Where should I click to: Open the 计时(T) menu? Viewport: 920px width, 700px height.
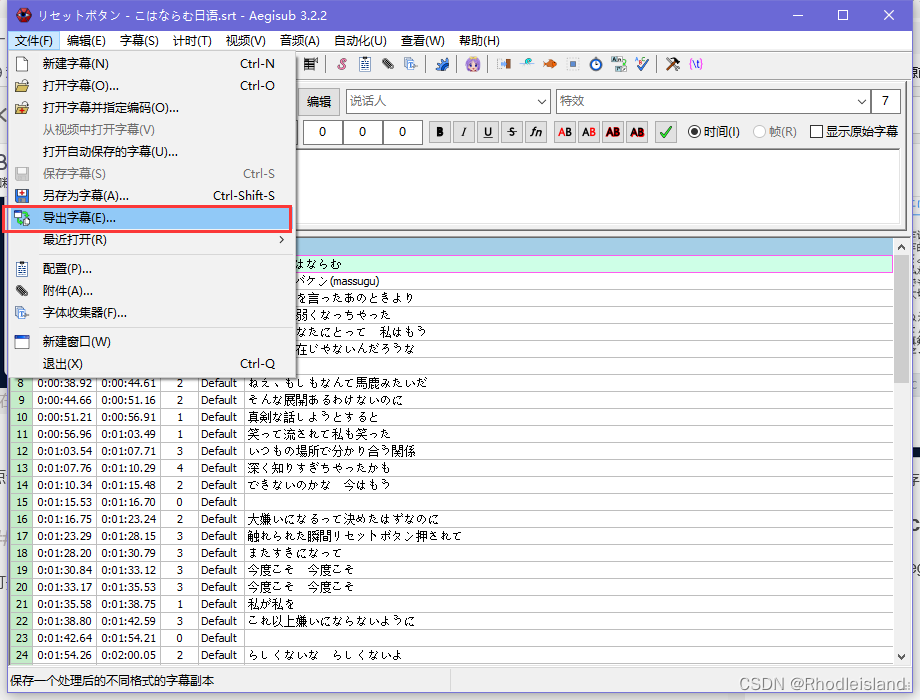pos(192,40)
